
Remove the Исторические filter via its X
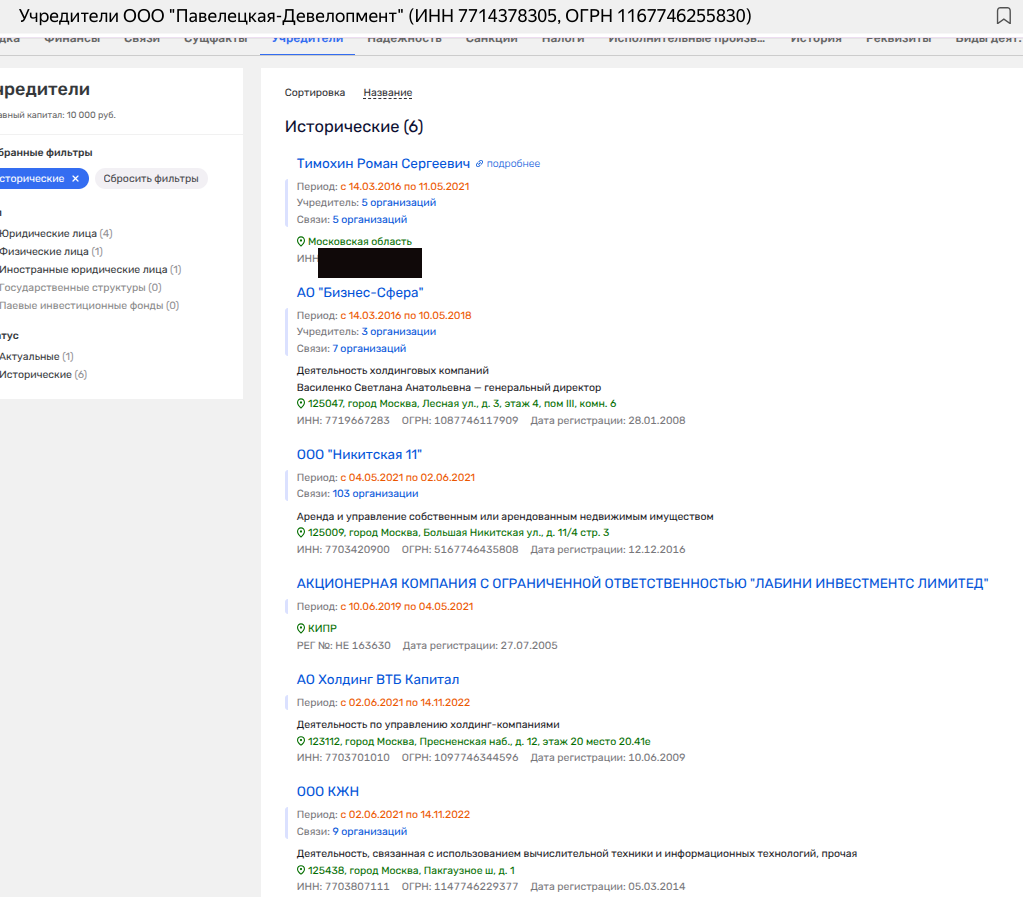click(x=75, y=179)
